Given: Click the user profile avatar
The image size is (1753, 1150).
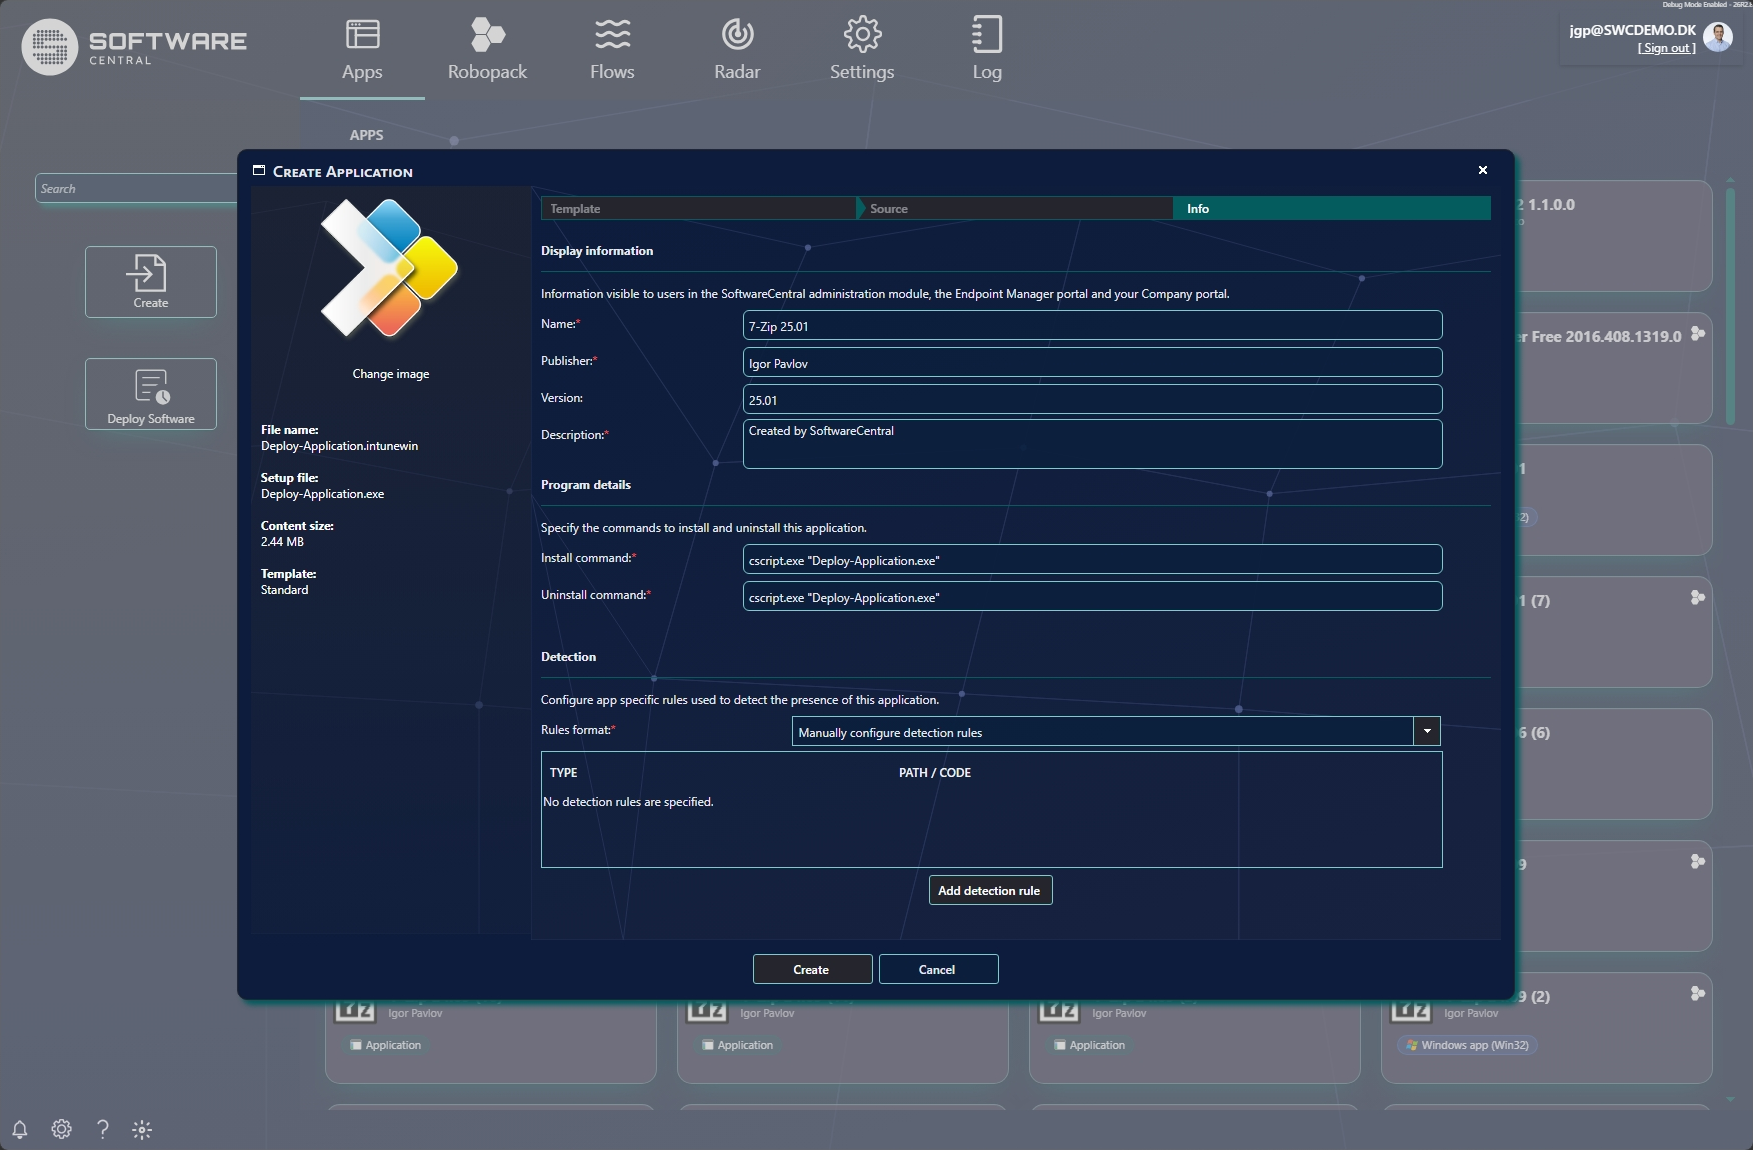Looking at the screenshot, I should click(x=1718, y=37).
